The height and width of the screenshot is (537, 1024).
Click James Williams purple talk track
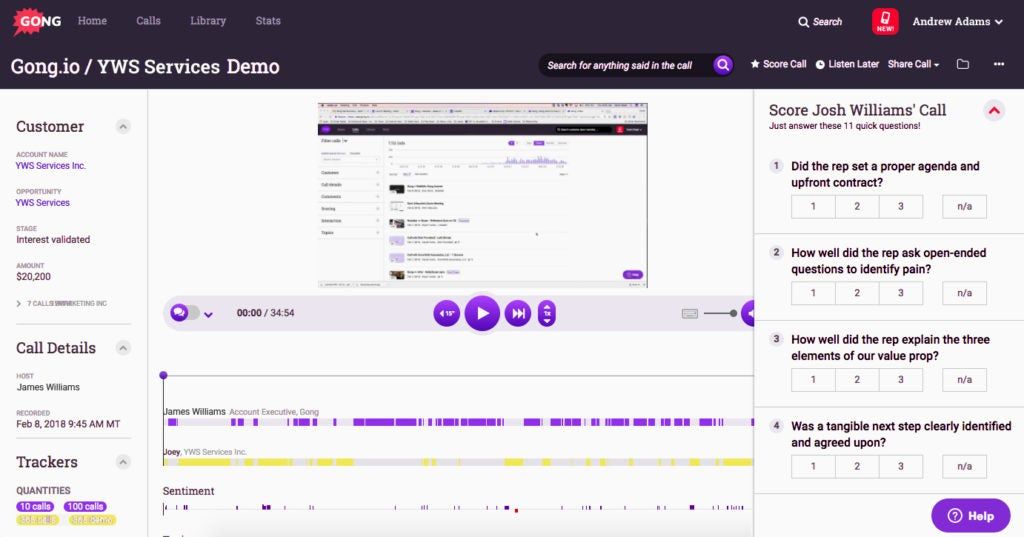point(458,423)
